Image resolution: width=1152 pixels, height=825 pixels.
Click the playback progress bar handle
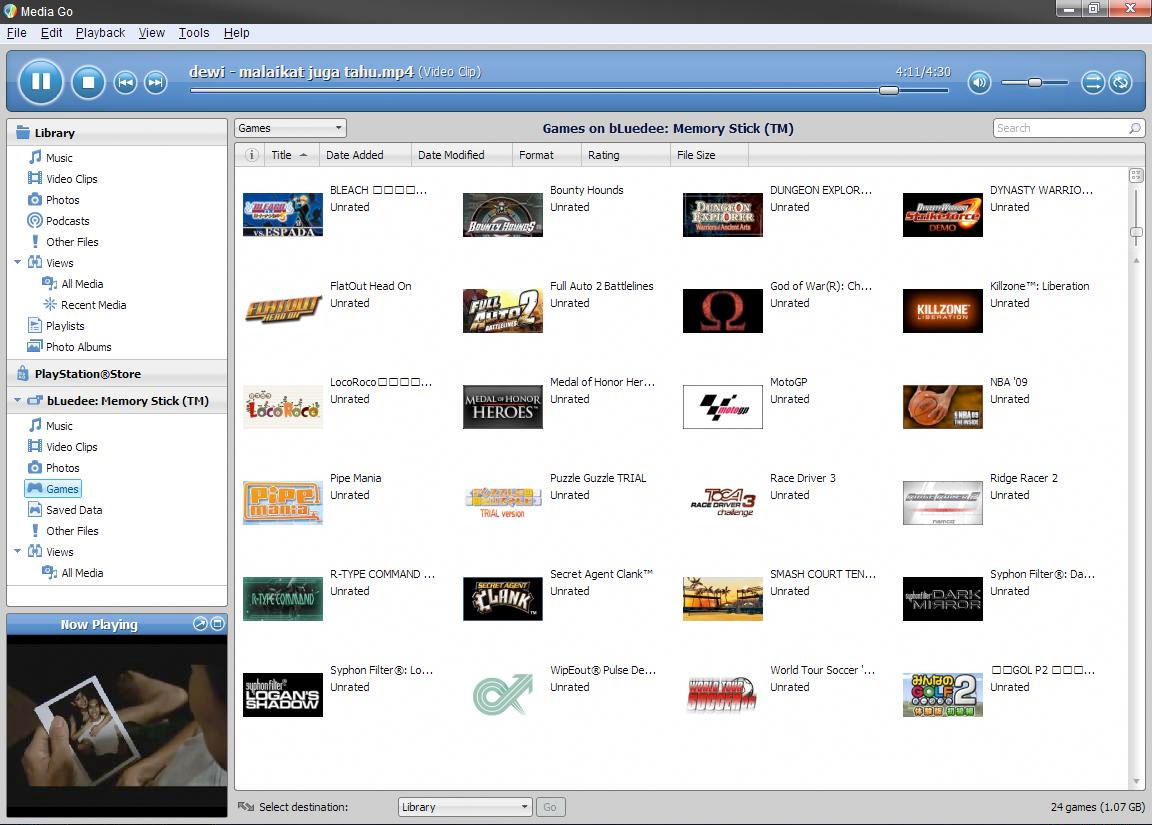coord(889,90)
